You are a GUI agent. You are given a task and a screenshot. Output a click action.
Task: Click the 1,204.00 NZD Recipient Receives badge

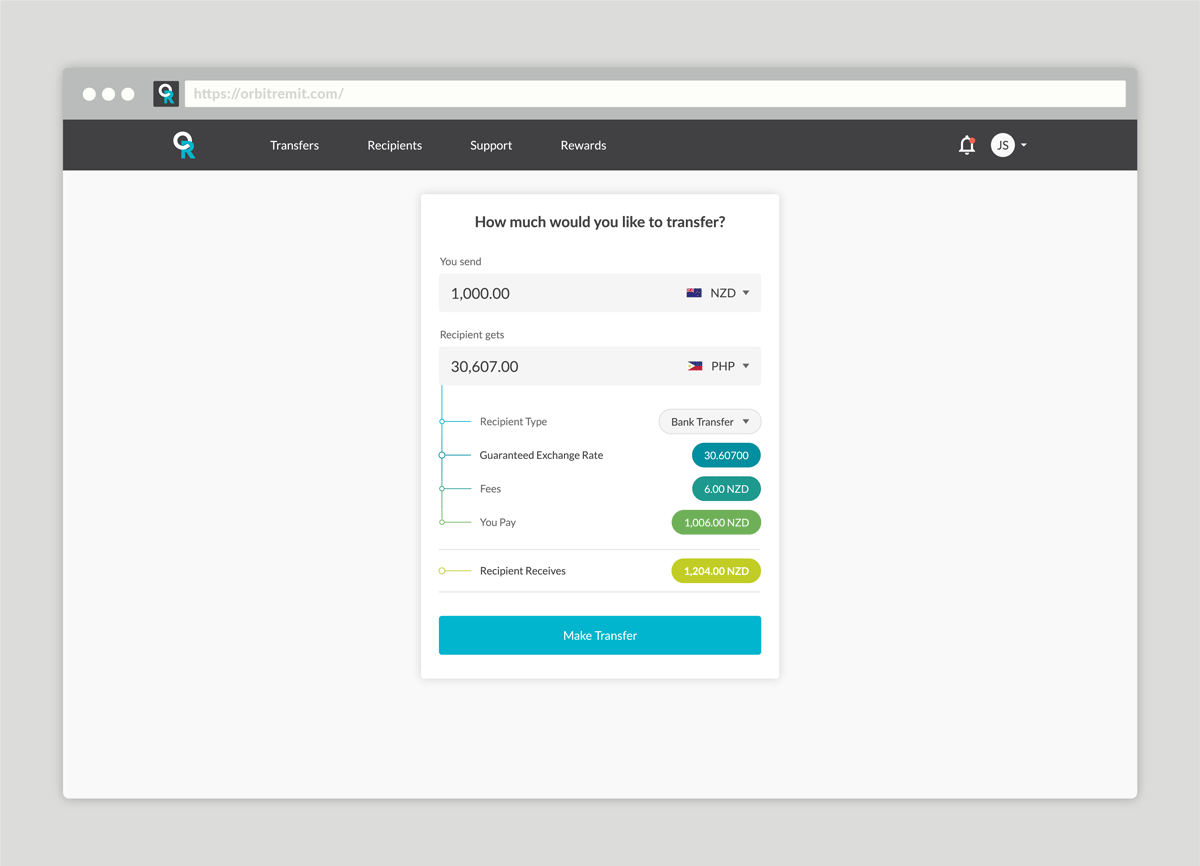pyautogui.click(x=716, y=571)
